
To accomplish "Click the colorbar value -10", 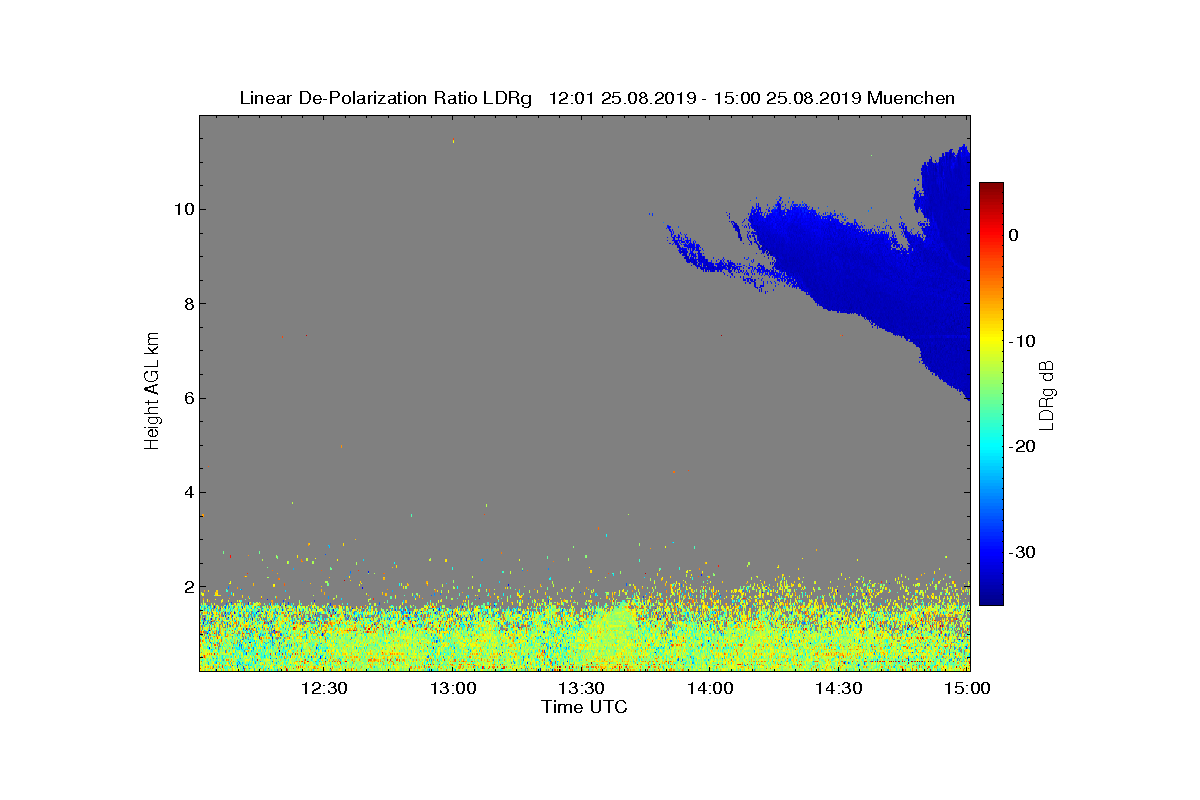I will (1021, 341).
